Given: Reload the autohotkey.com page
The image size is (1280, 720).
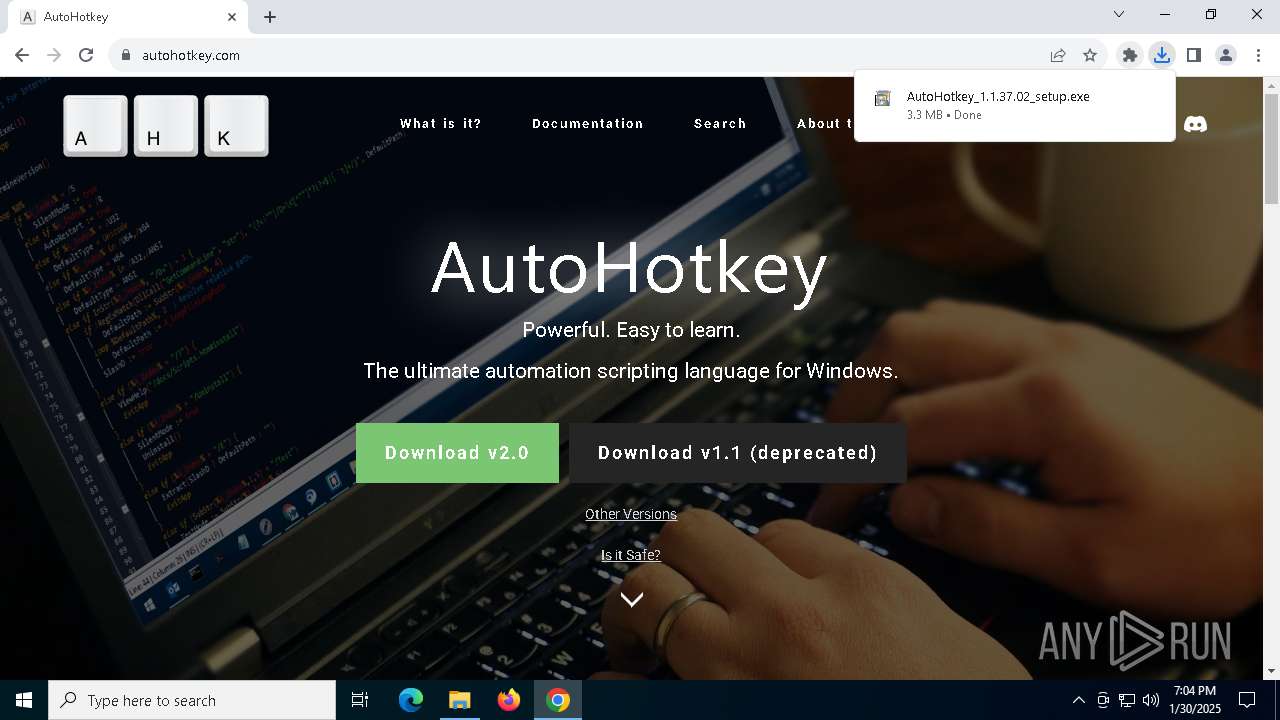Looking at the screenshot, I should coord(86,55).
